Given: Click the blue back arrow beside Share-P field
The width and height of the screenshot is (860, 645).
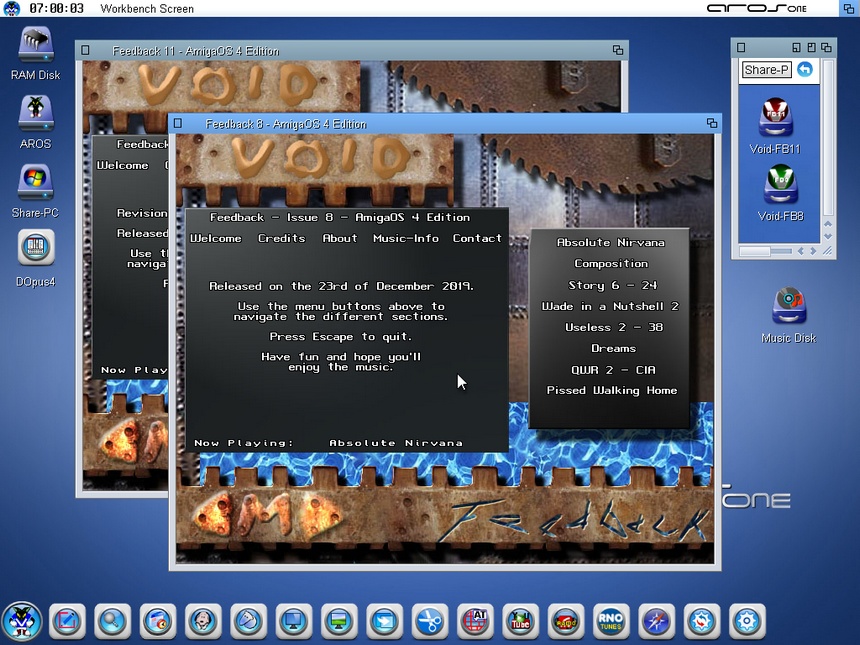Looking at the screenshot, I should click(x=804, y=69).
